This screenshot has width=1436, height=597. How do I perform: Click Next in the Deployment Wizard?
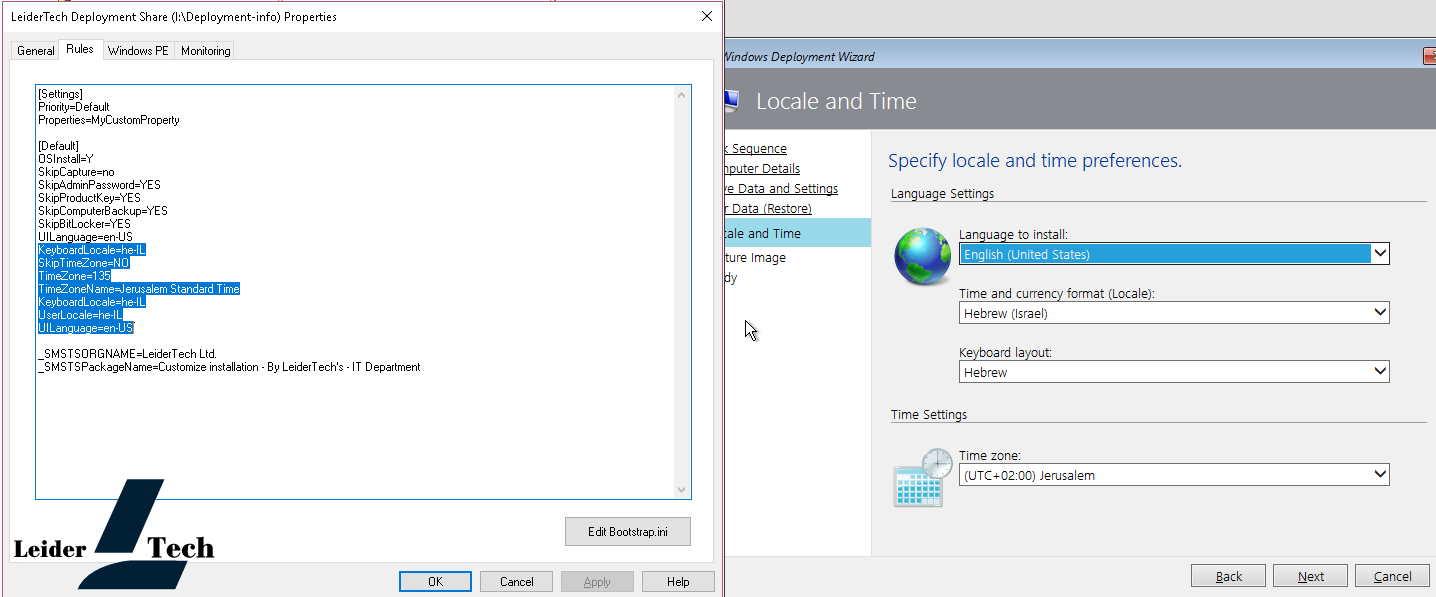pos(1310,576)
